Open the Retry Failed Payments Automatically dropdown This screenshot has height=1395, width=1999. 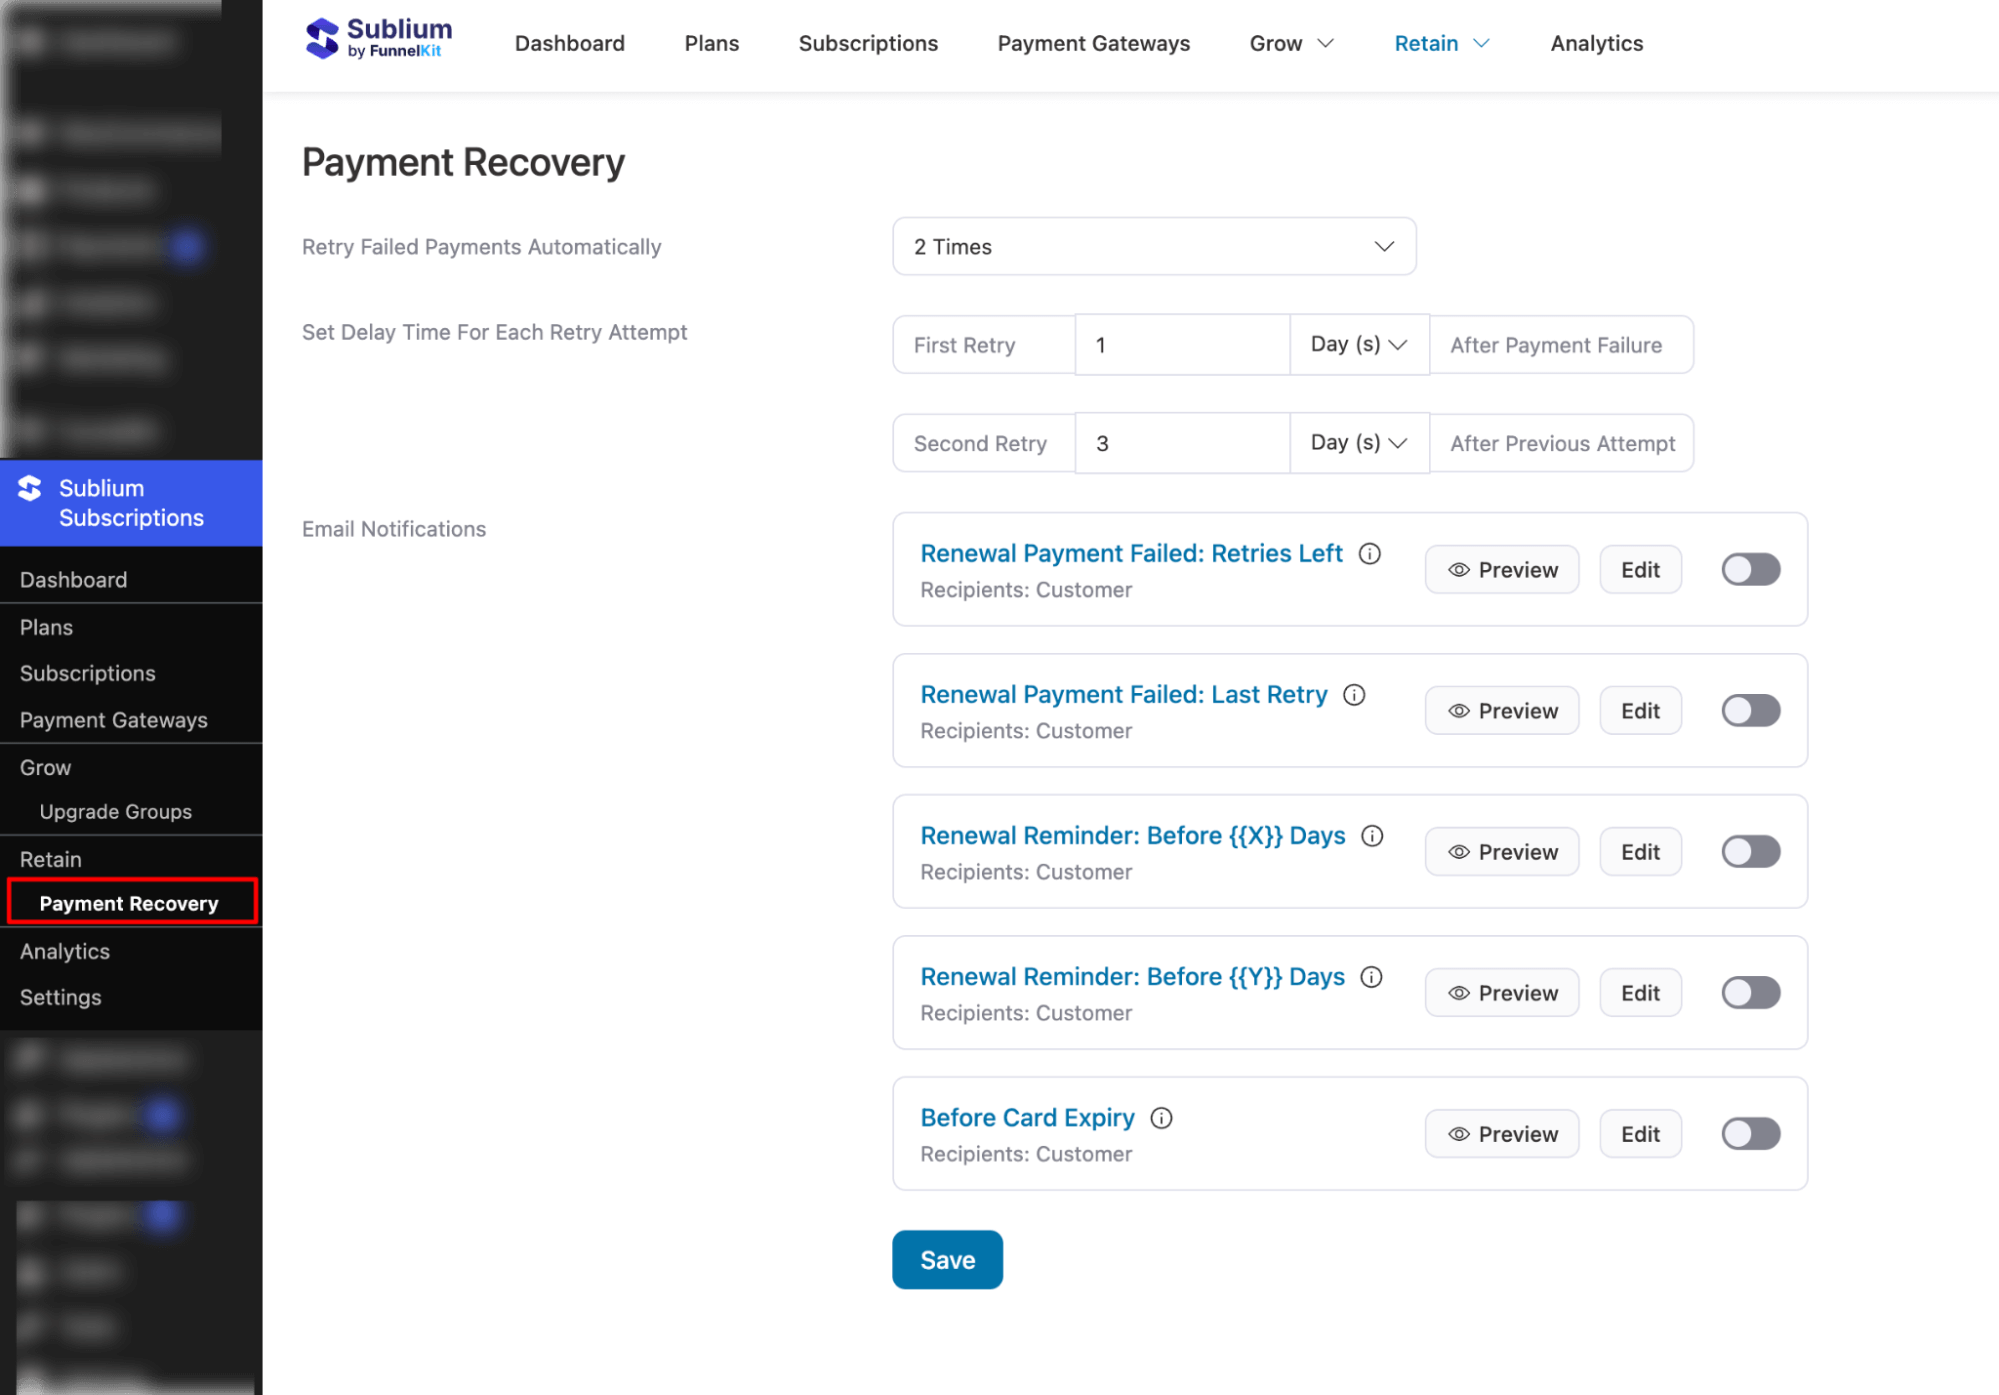tap(1153, 246)
